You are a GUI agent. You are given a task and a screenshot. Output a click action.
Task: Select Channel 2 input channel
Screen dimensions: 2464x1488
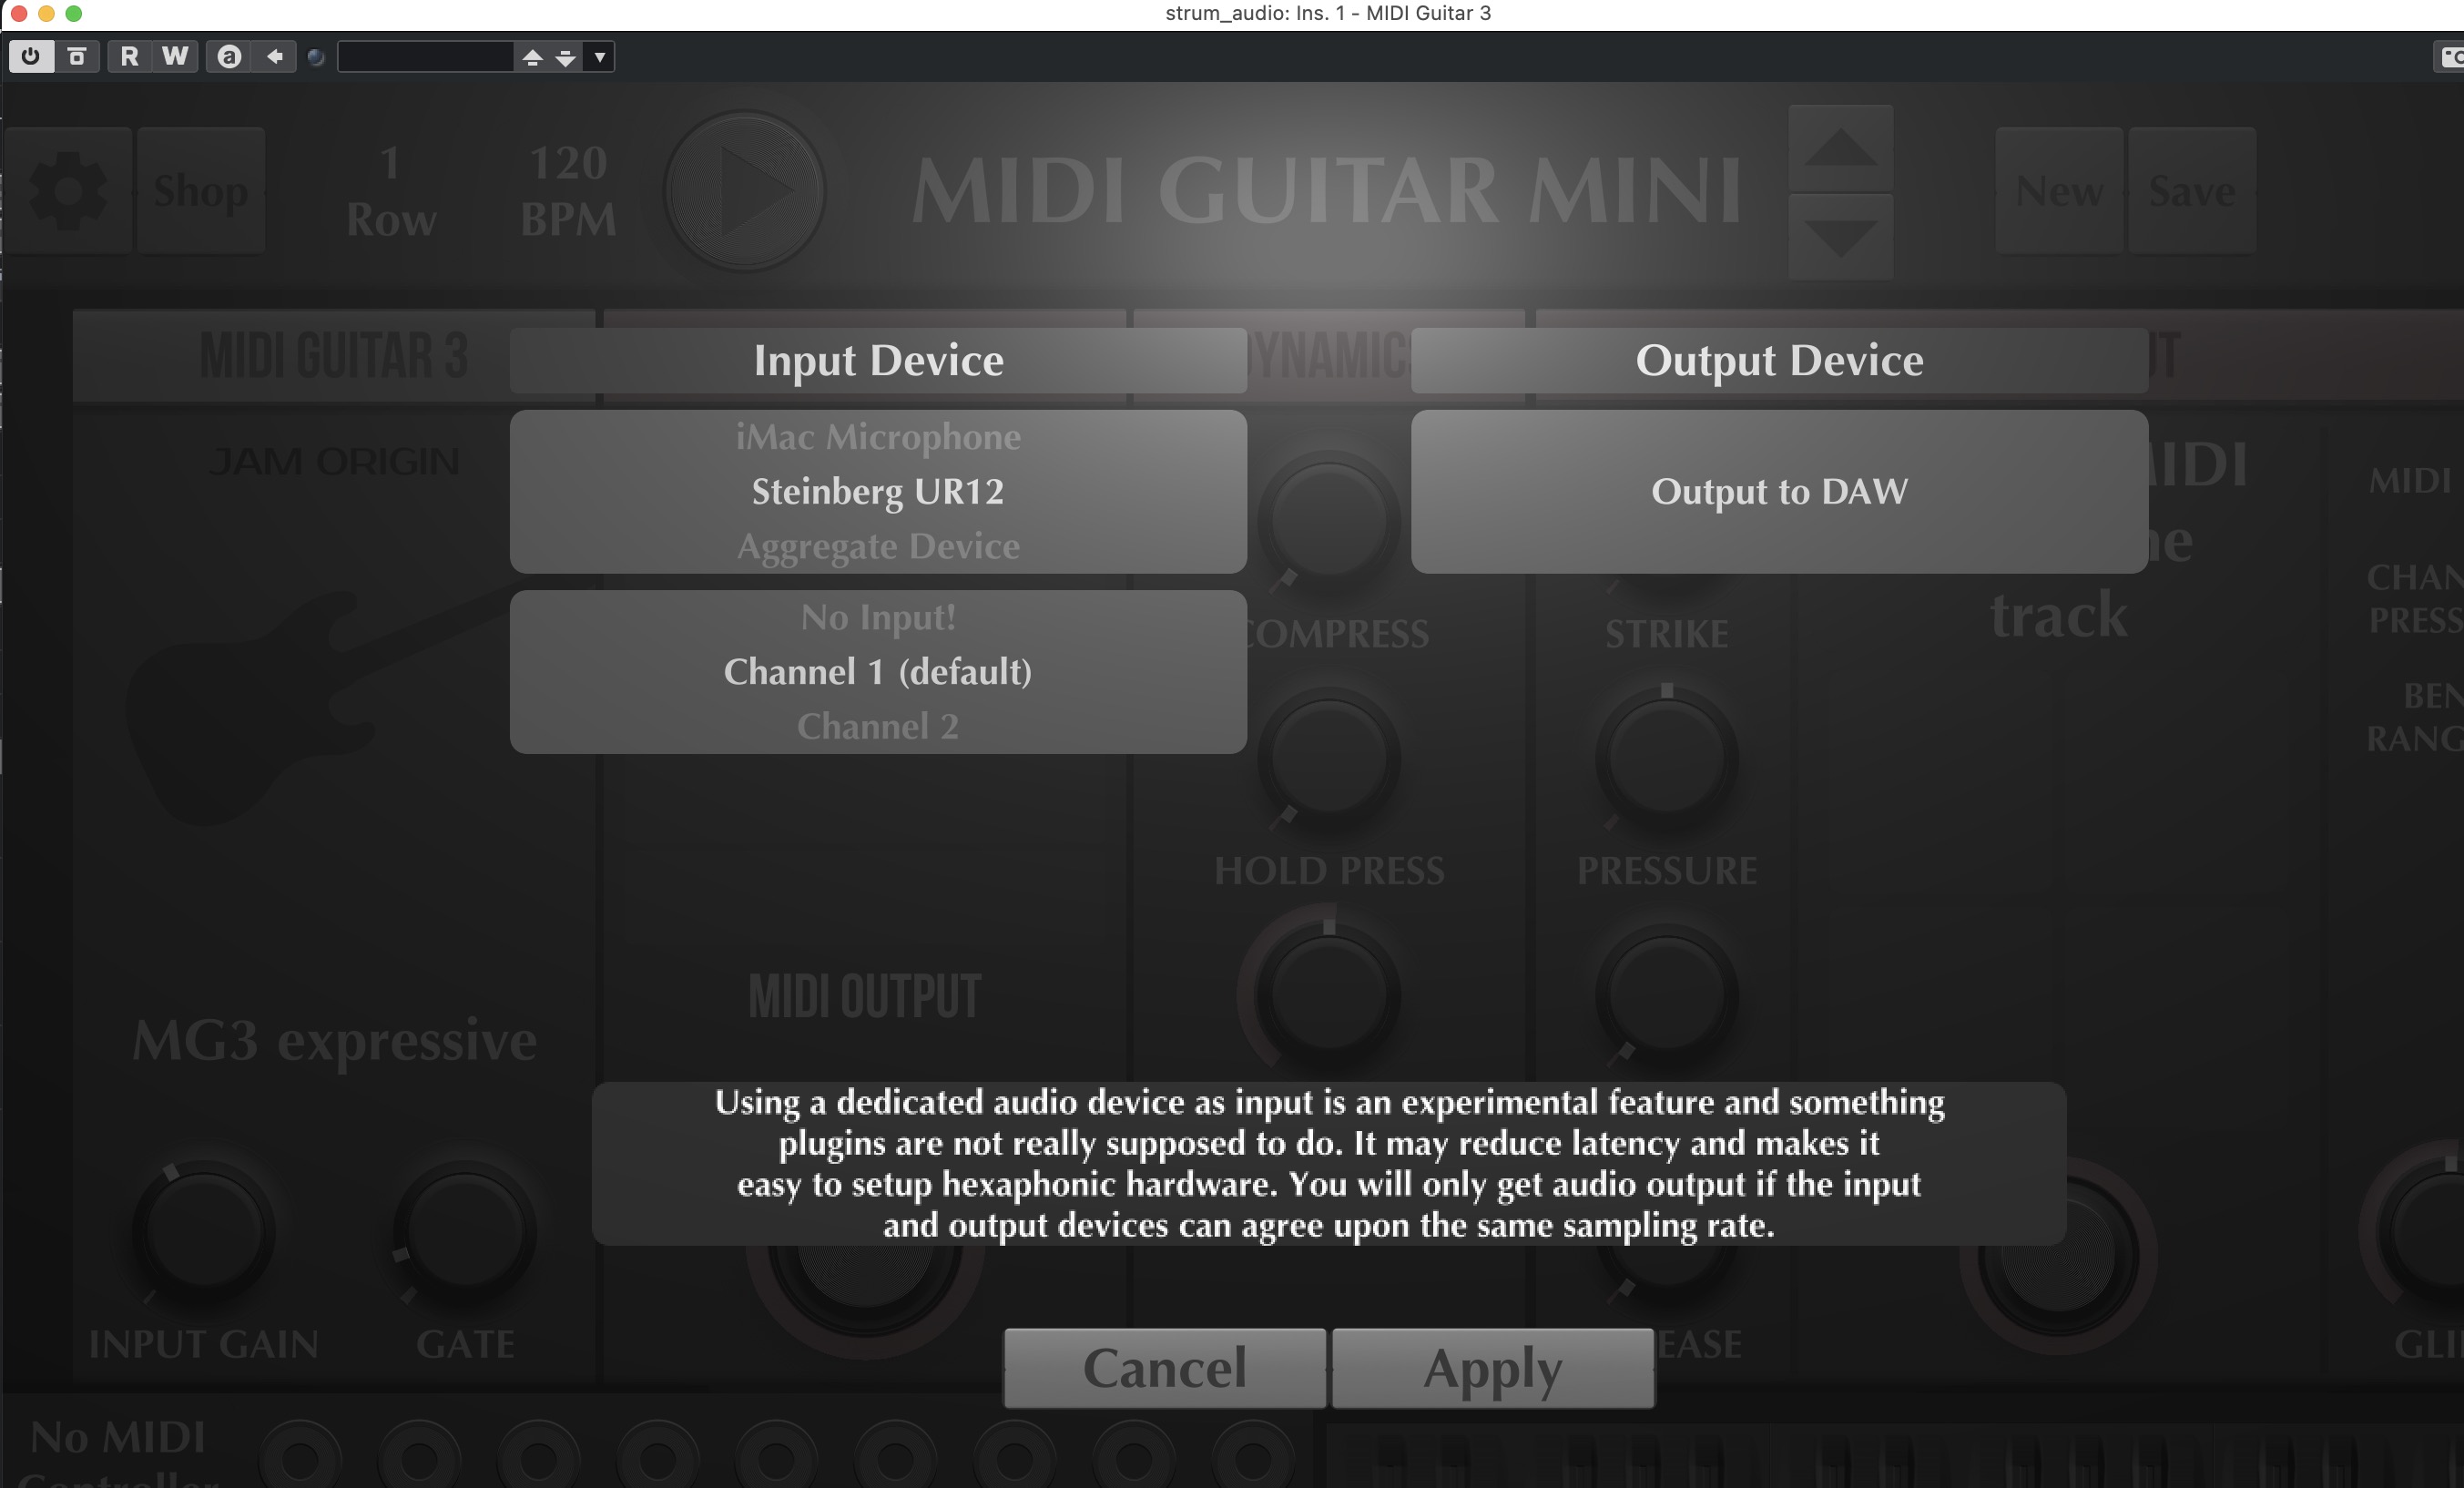pyautogui.click(x=878, y=726)
